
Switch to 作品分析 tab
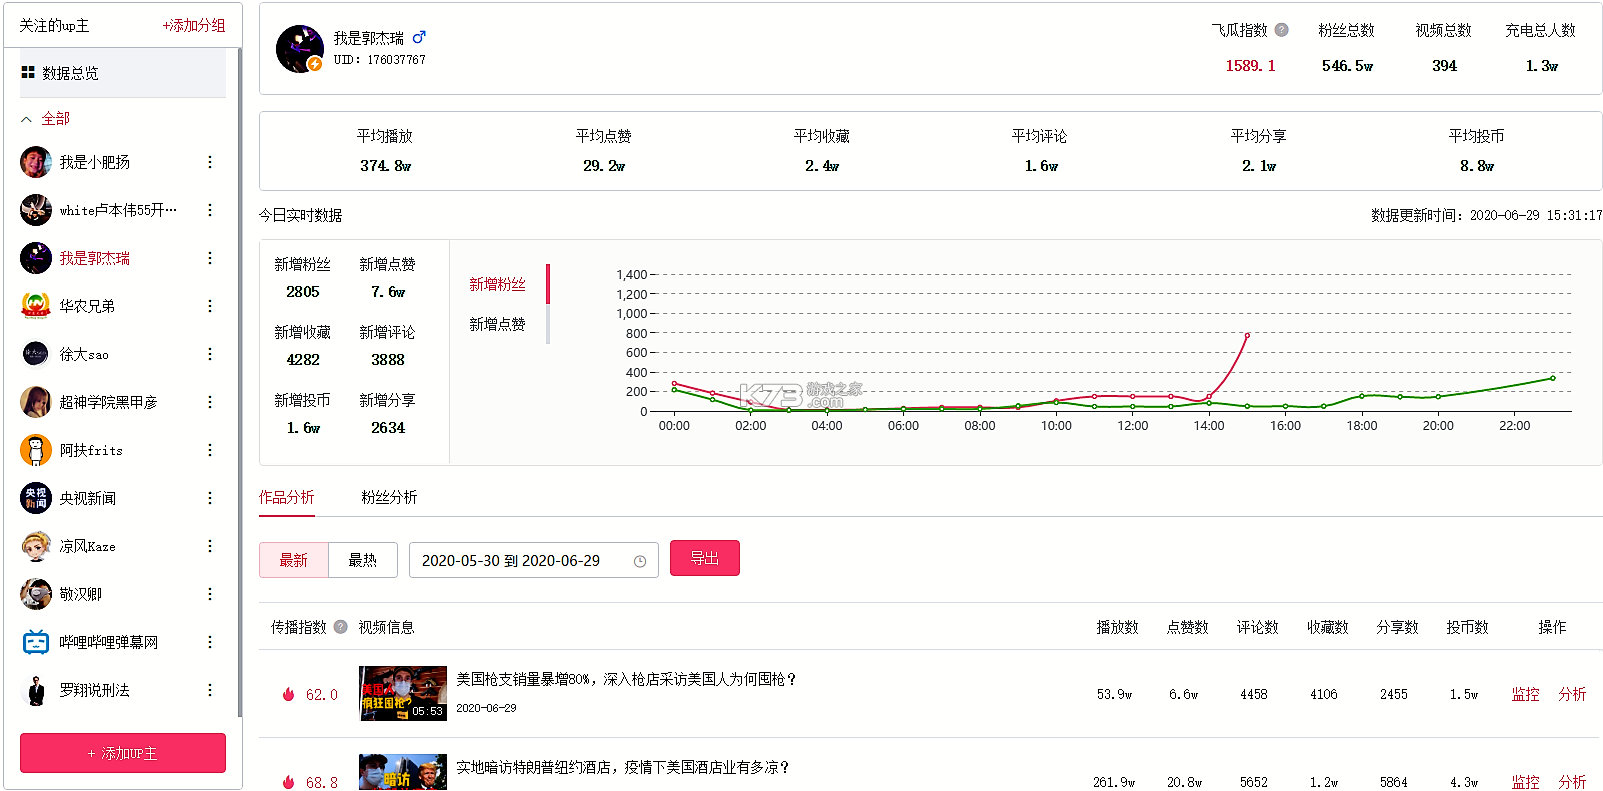click(x=287, y=497)
